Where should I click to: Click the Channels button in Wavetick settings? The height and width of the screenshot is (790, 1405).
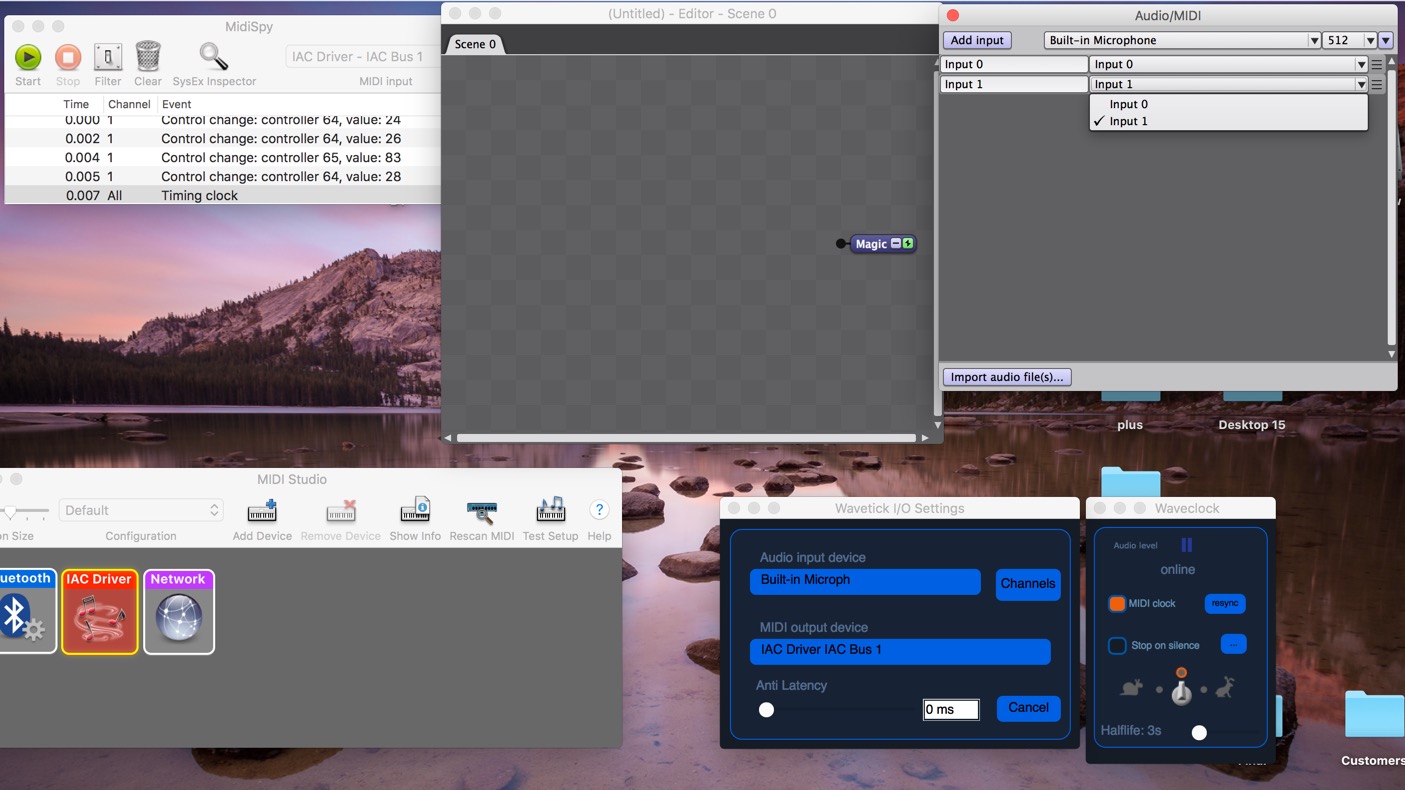[x=1028, y=584]
